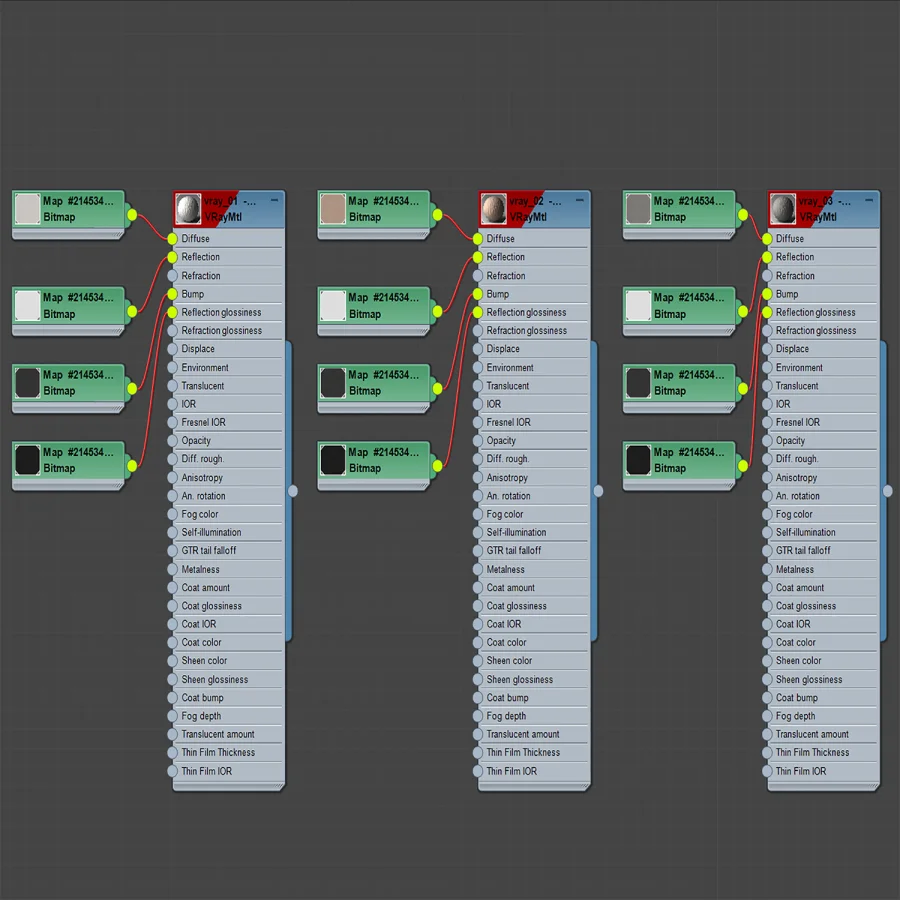
Task: Click the Fresnel IOR input socket on vray_02
Action: pos(478,422)
